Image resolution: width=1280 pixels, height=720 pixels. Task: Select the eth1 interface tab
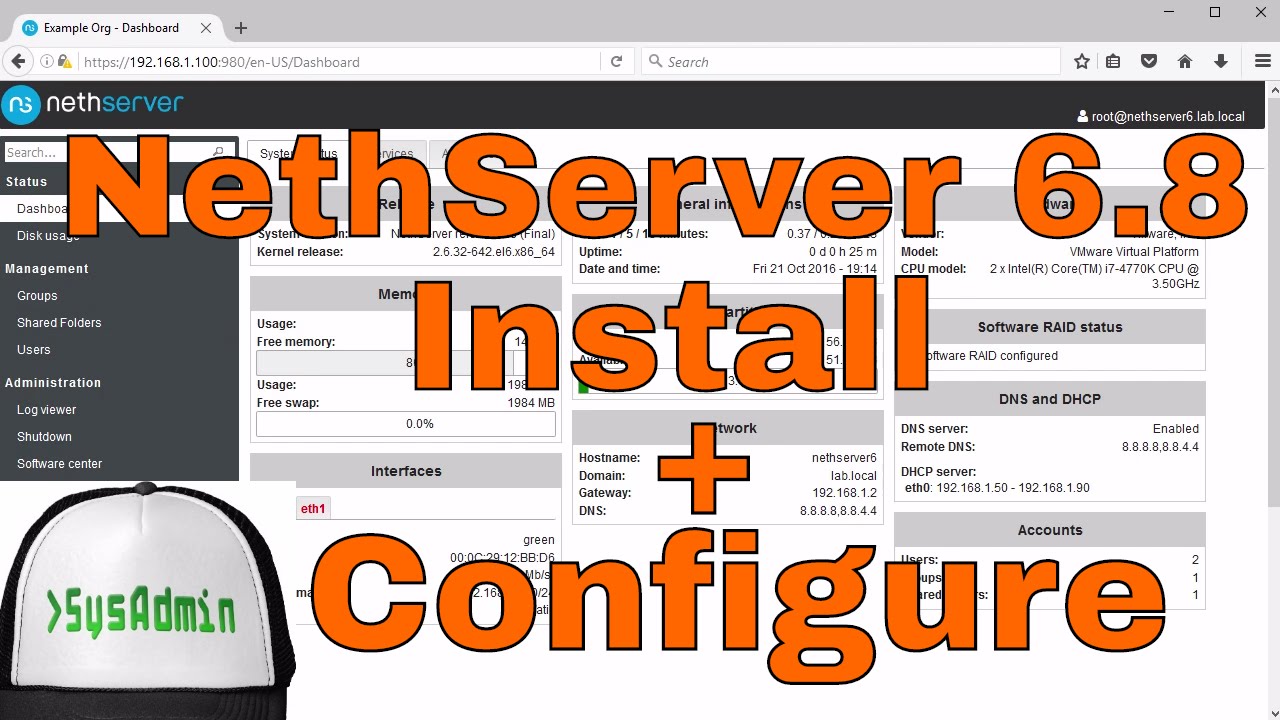pyautogui.click(x=313, y=508)
